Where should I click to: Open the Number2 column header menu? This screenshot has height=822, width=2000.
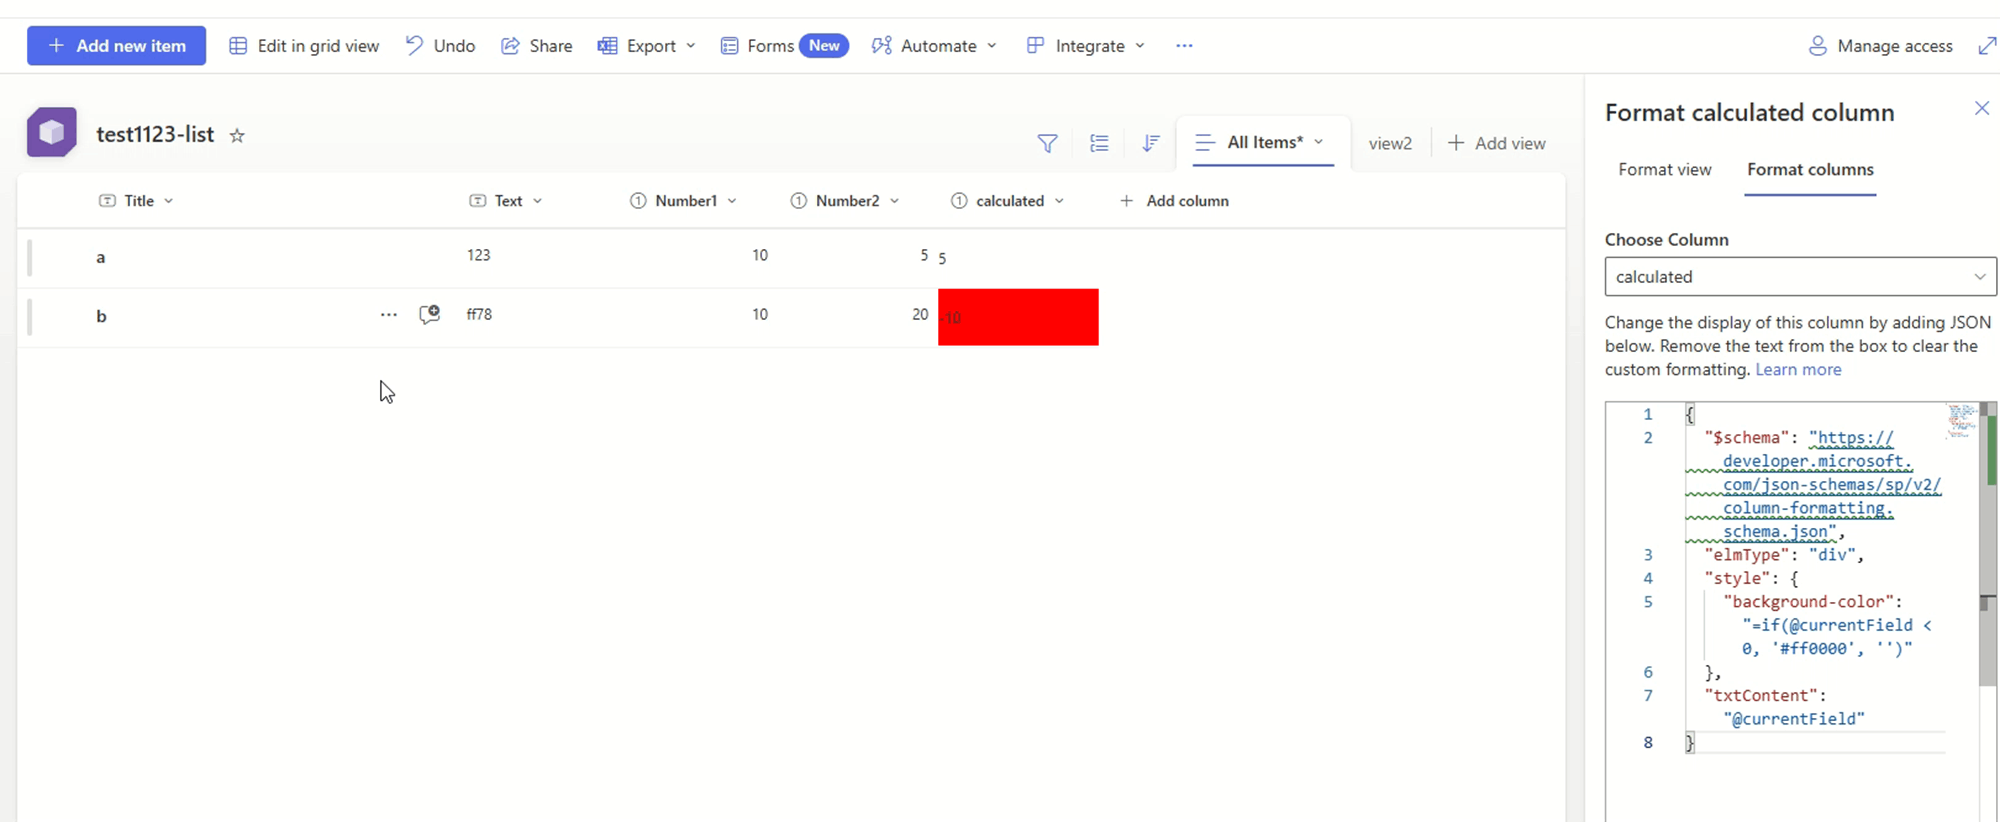(845, 201)
